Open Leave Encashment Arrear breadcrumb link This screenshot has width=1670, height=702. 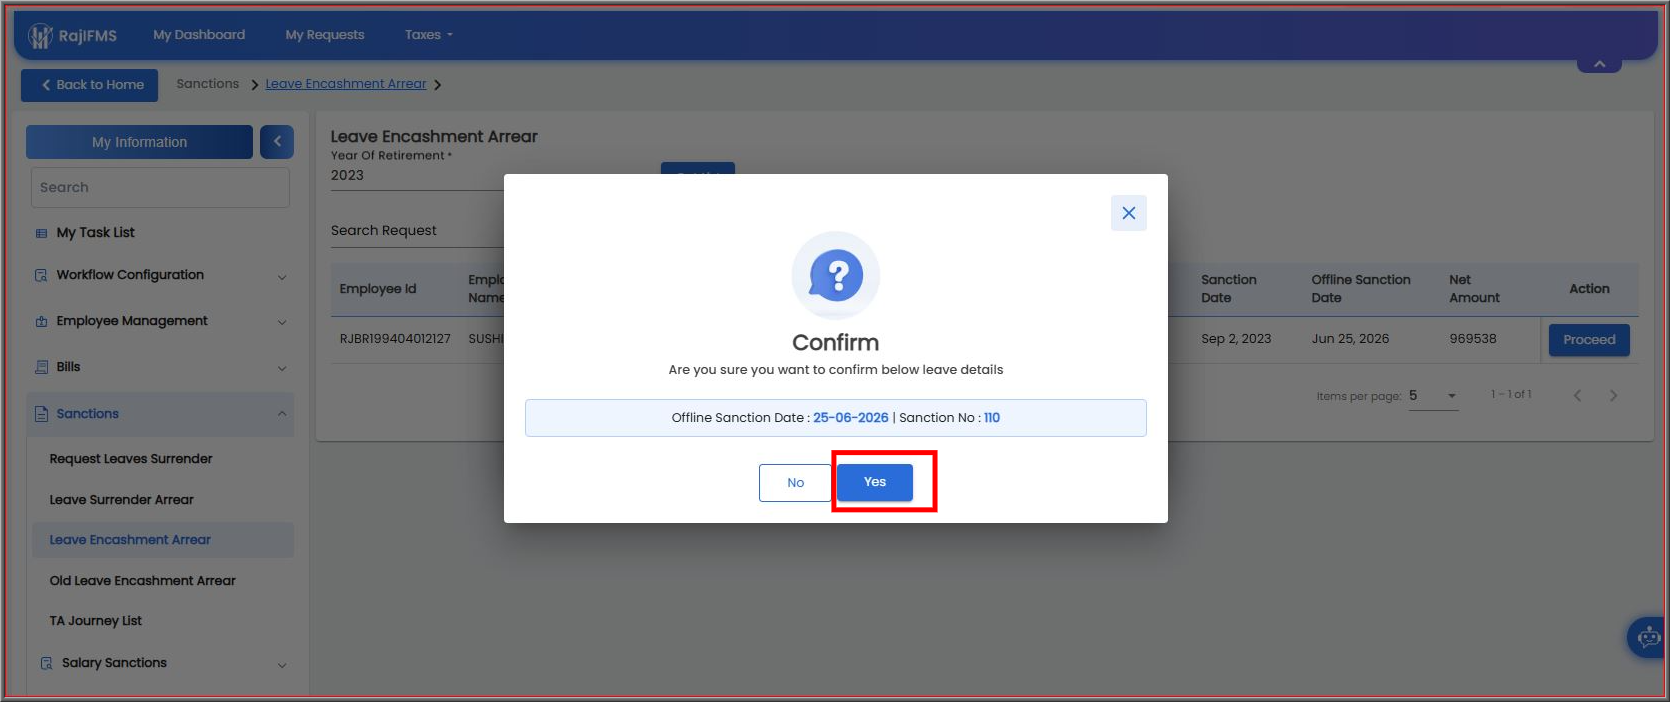[x=346, y=84]
